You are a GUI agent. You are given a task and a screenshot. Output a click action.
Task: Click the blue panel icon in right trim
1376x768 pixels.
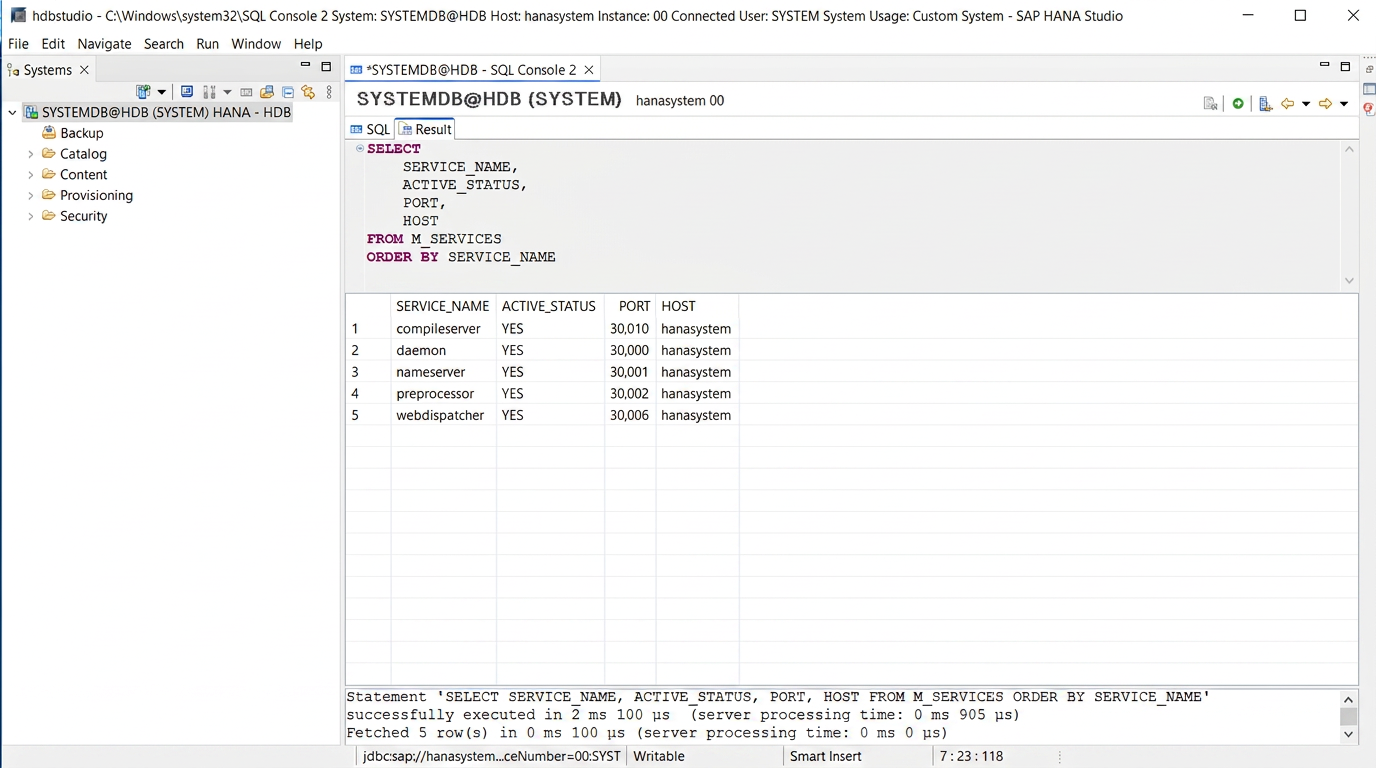(1369, 89)
